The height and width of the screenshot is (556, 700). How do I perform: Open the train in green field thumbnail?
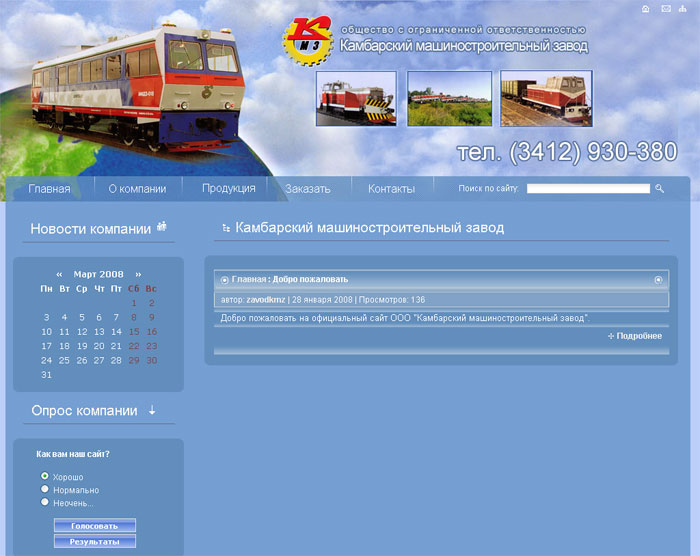[450, 98]
